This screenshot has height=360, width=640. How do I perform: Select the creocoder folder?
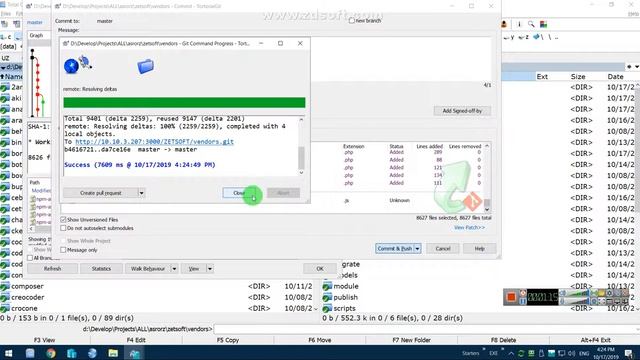27,297
